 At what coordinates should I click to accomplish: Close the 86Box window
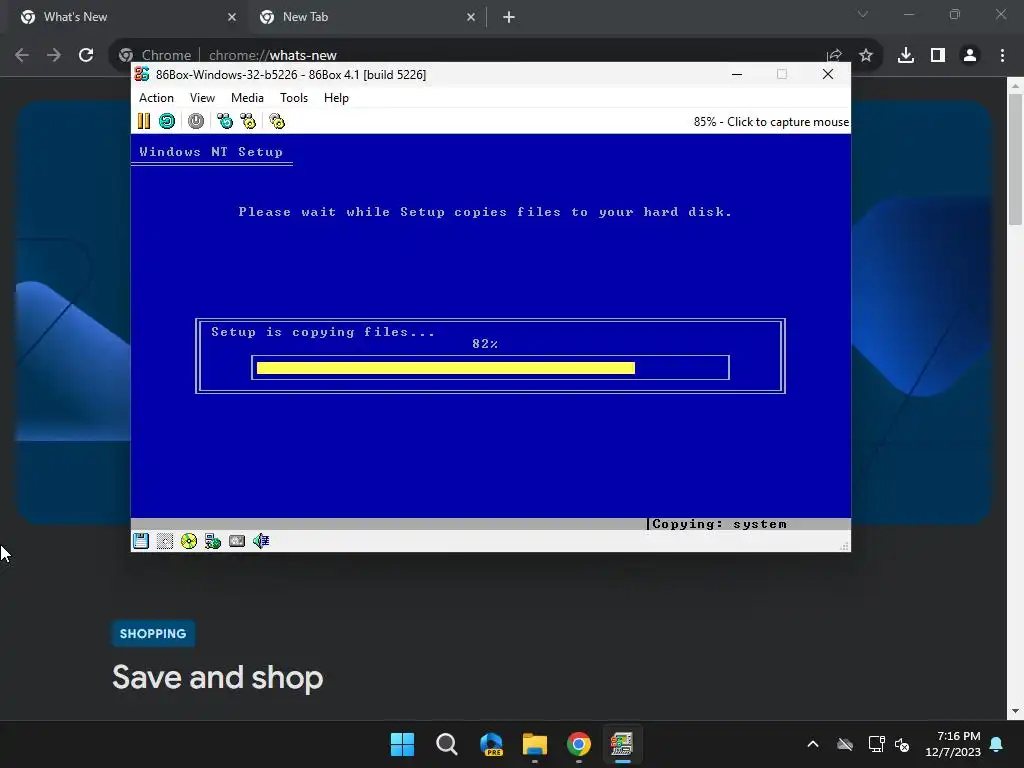click(x=827, y=74)
